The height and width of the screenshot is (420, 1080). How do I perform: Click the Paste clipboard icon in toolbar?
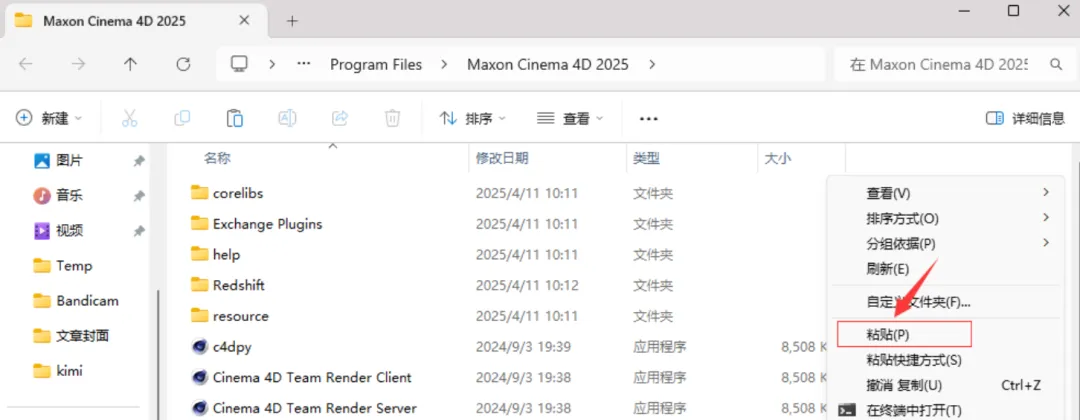tap(235, 118)
